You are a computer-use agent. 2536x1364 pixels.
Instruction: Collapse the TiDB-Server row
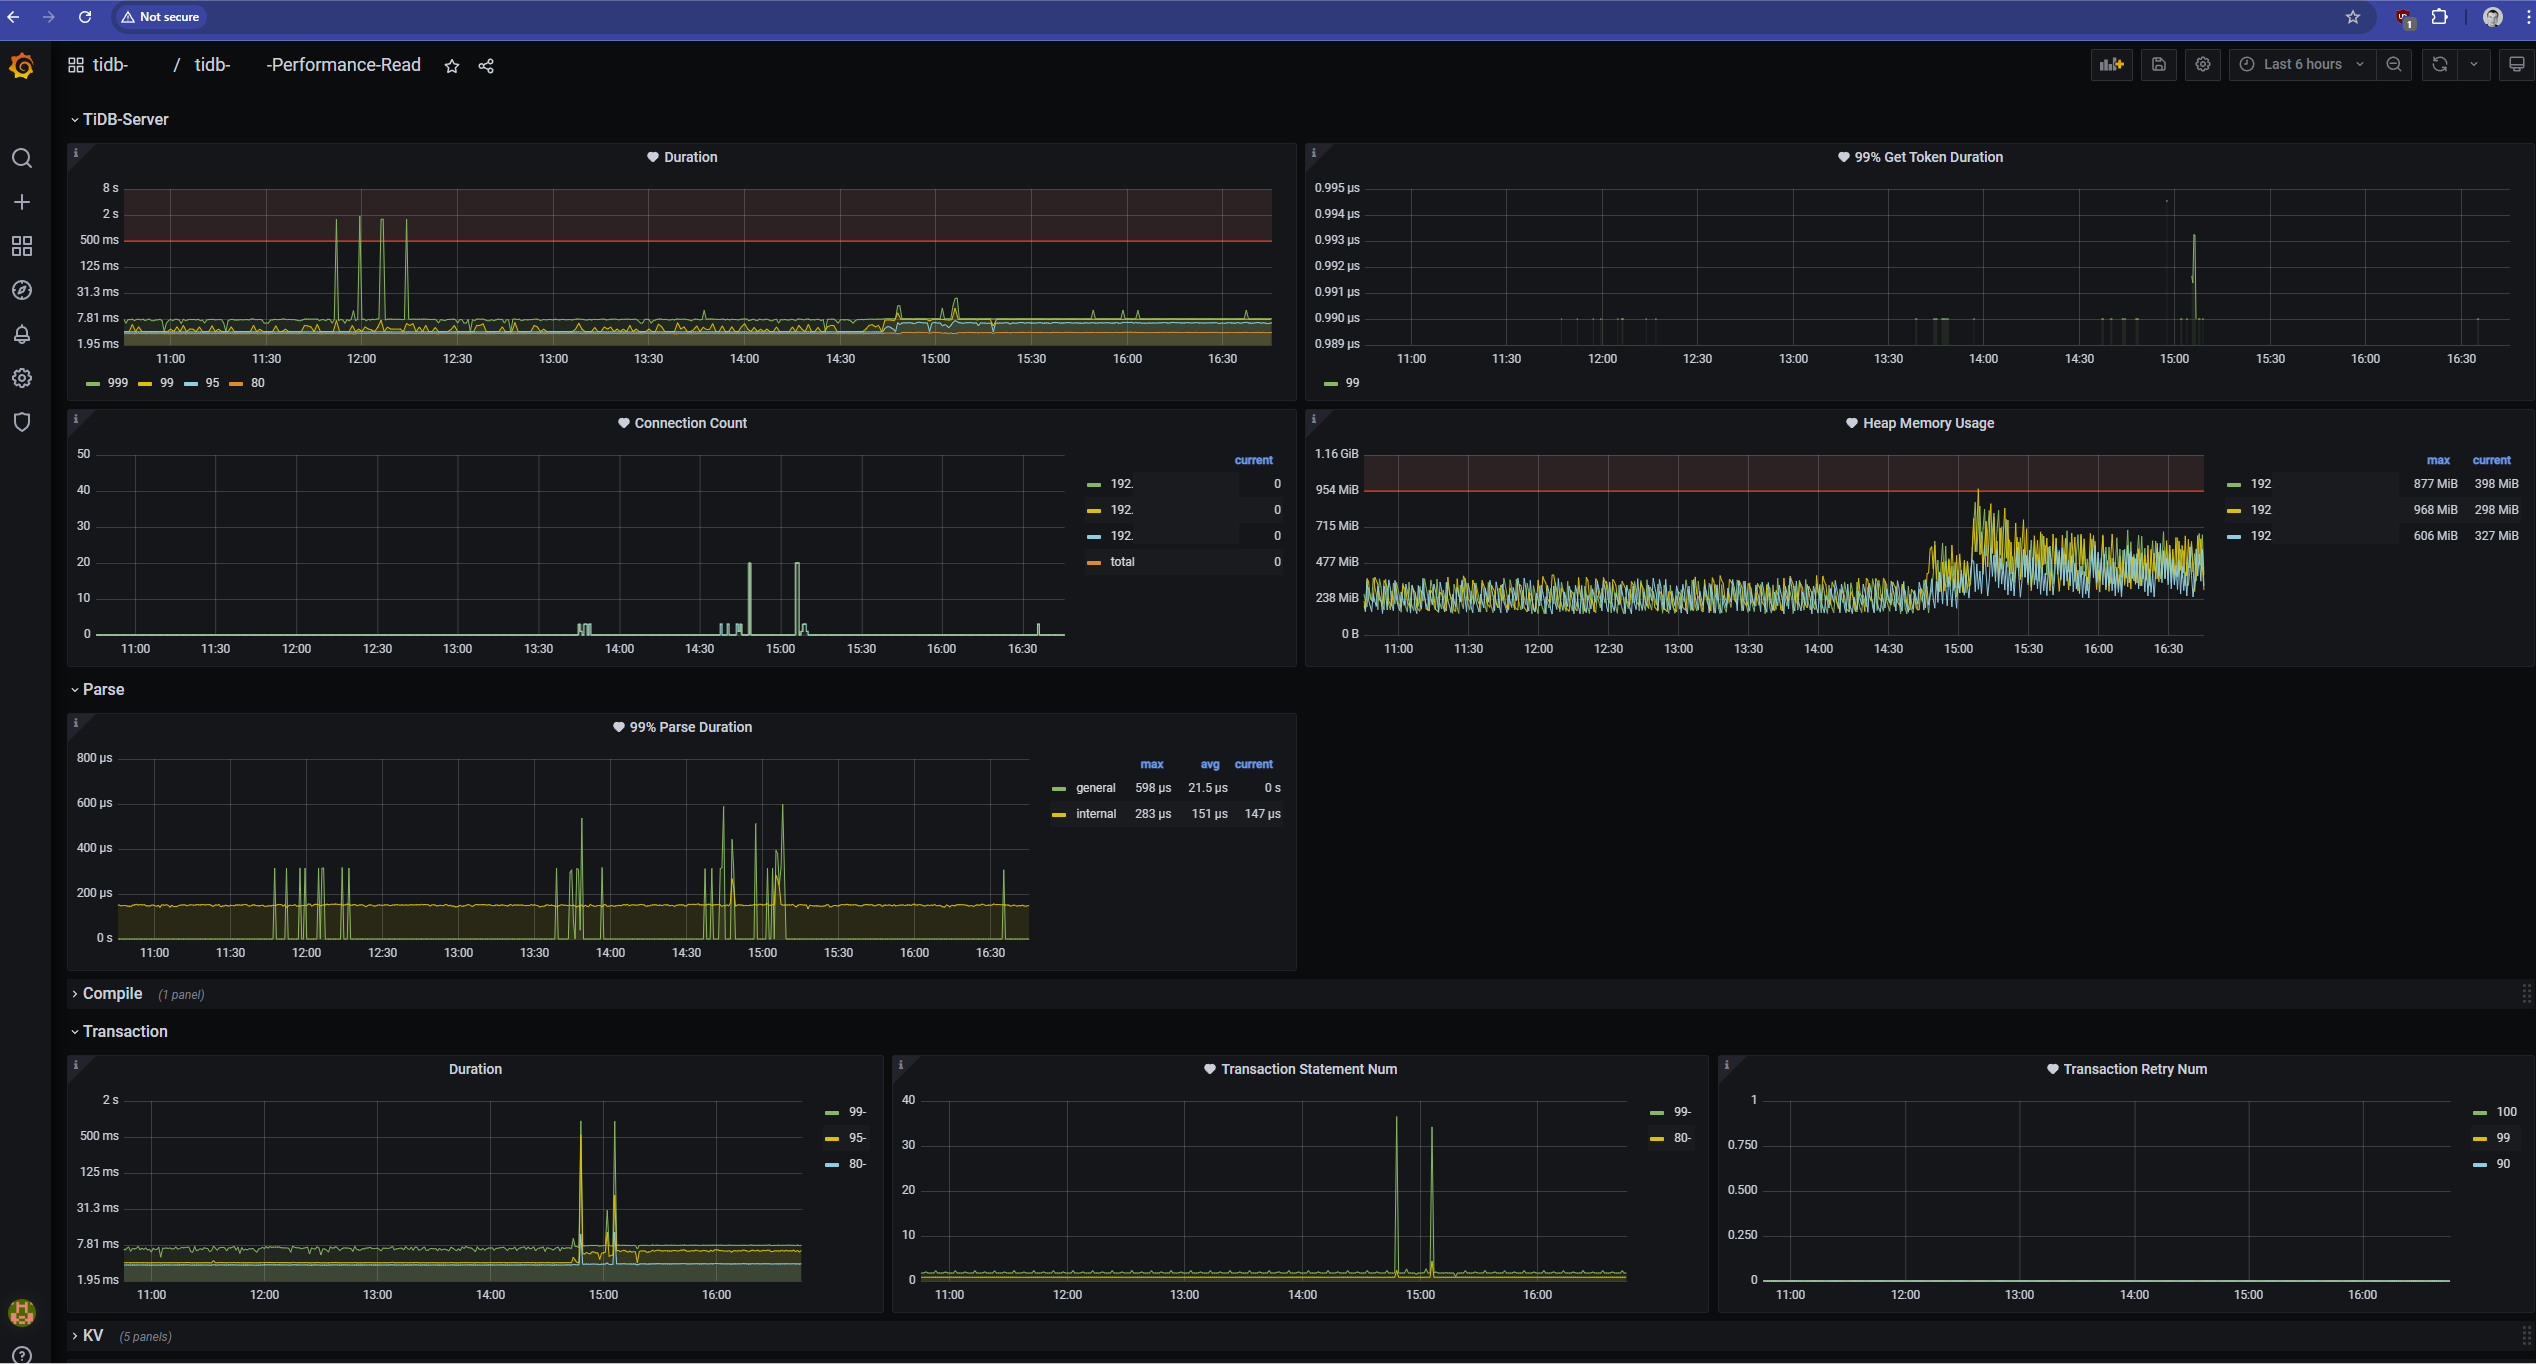pos(120,119)
